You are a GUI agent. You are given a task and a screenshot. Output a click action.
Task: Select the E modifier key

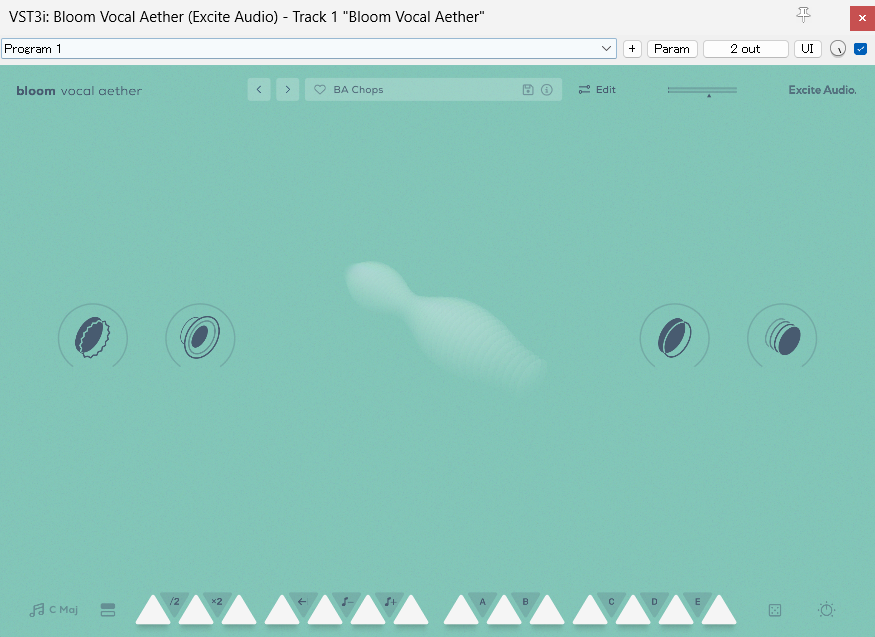tap(698, 604)
